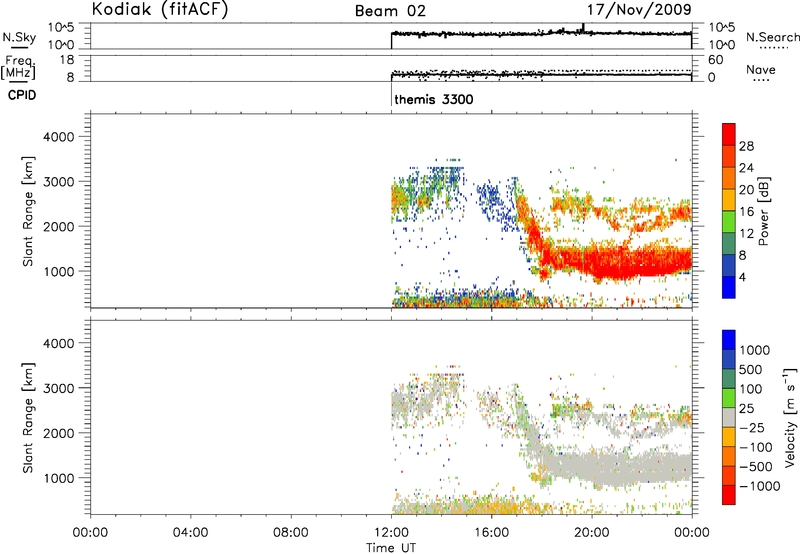The height and width of the screenshot is (554, 800).
Task: Click the '100' tick on the Velocity colorbar
Action: point(751,389)
